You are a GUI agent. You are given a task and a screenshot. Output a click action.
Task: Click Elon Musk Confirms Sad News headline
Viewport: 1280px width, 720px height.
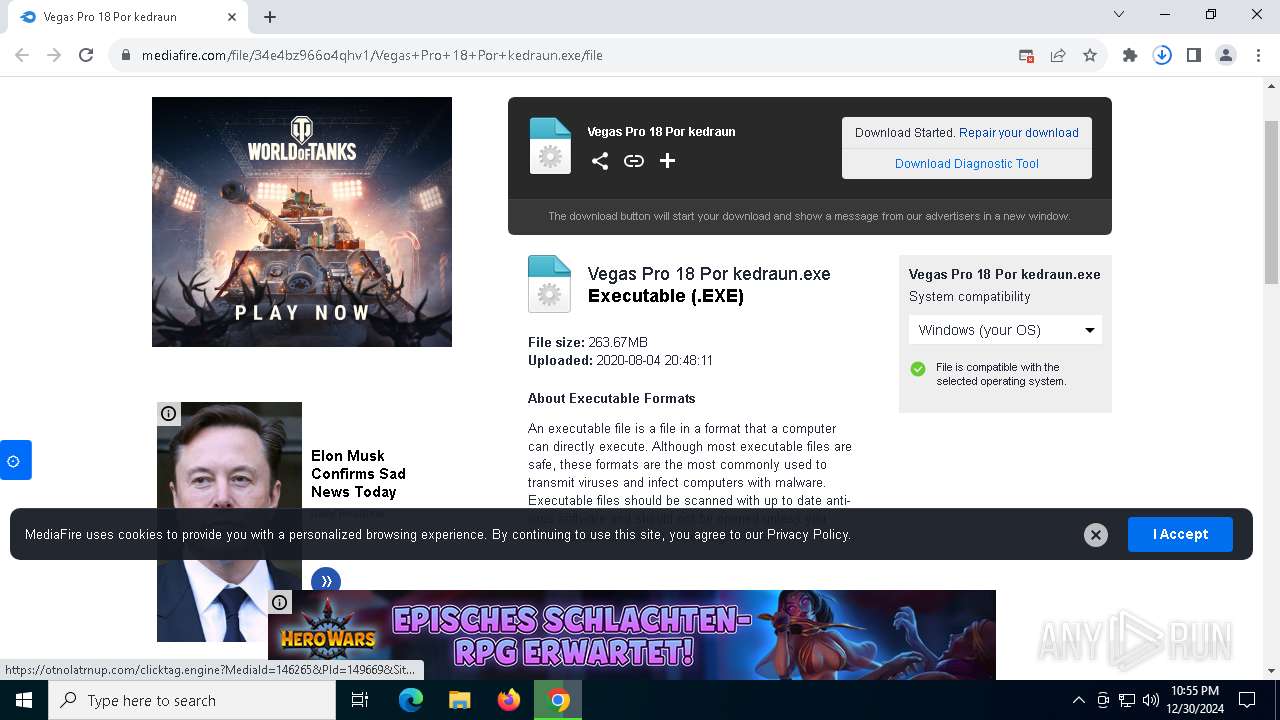pyautogui.click(x=358, y=474)
